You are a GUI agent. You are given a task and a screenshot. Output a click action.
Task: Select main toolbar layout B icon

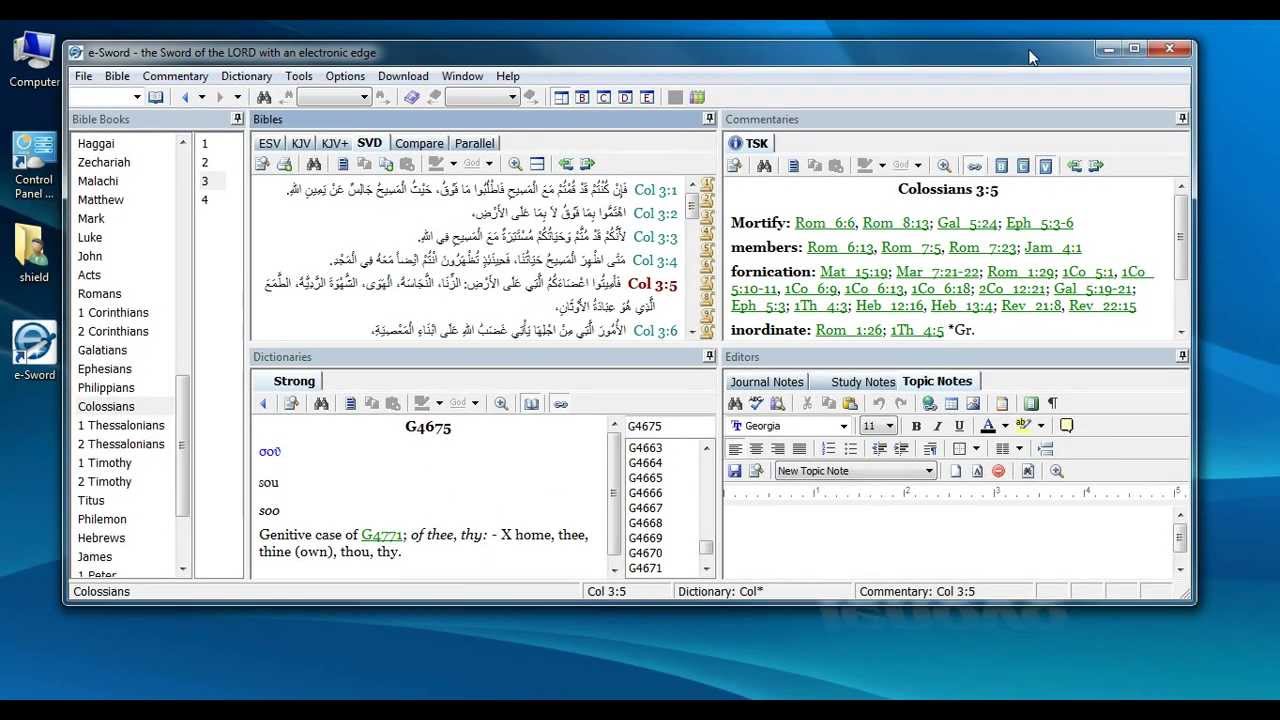pyautogui.click(x=582, y=97)
